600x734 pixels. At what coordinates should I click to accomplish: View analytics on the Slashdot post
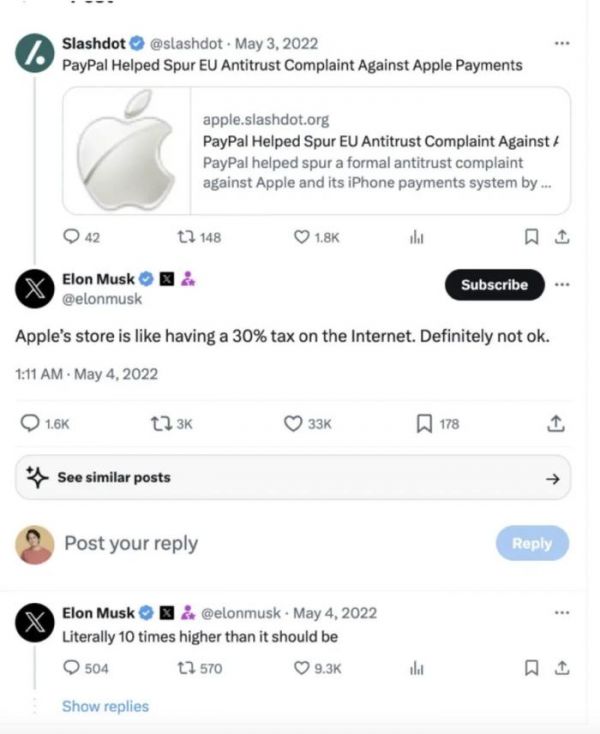416,237
